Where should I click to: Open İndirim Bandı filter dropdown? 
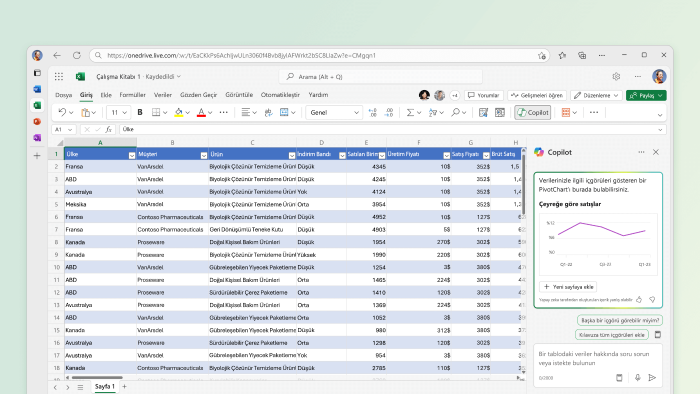tap(342, 155)
